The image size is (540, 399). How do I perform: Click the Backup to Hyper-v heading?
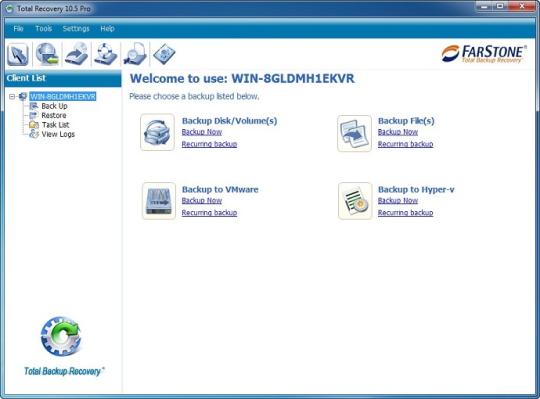tap(416, 189)
